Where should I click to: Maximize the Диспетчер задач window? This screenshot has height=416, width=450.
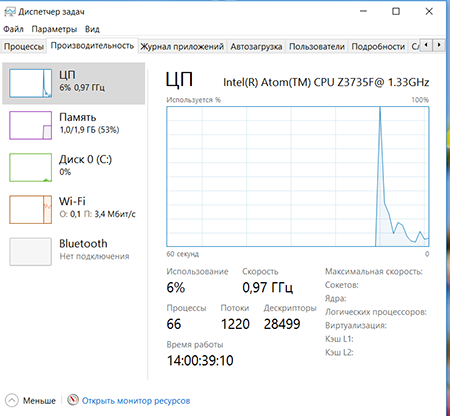click(x=396, y=11)
